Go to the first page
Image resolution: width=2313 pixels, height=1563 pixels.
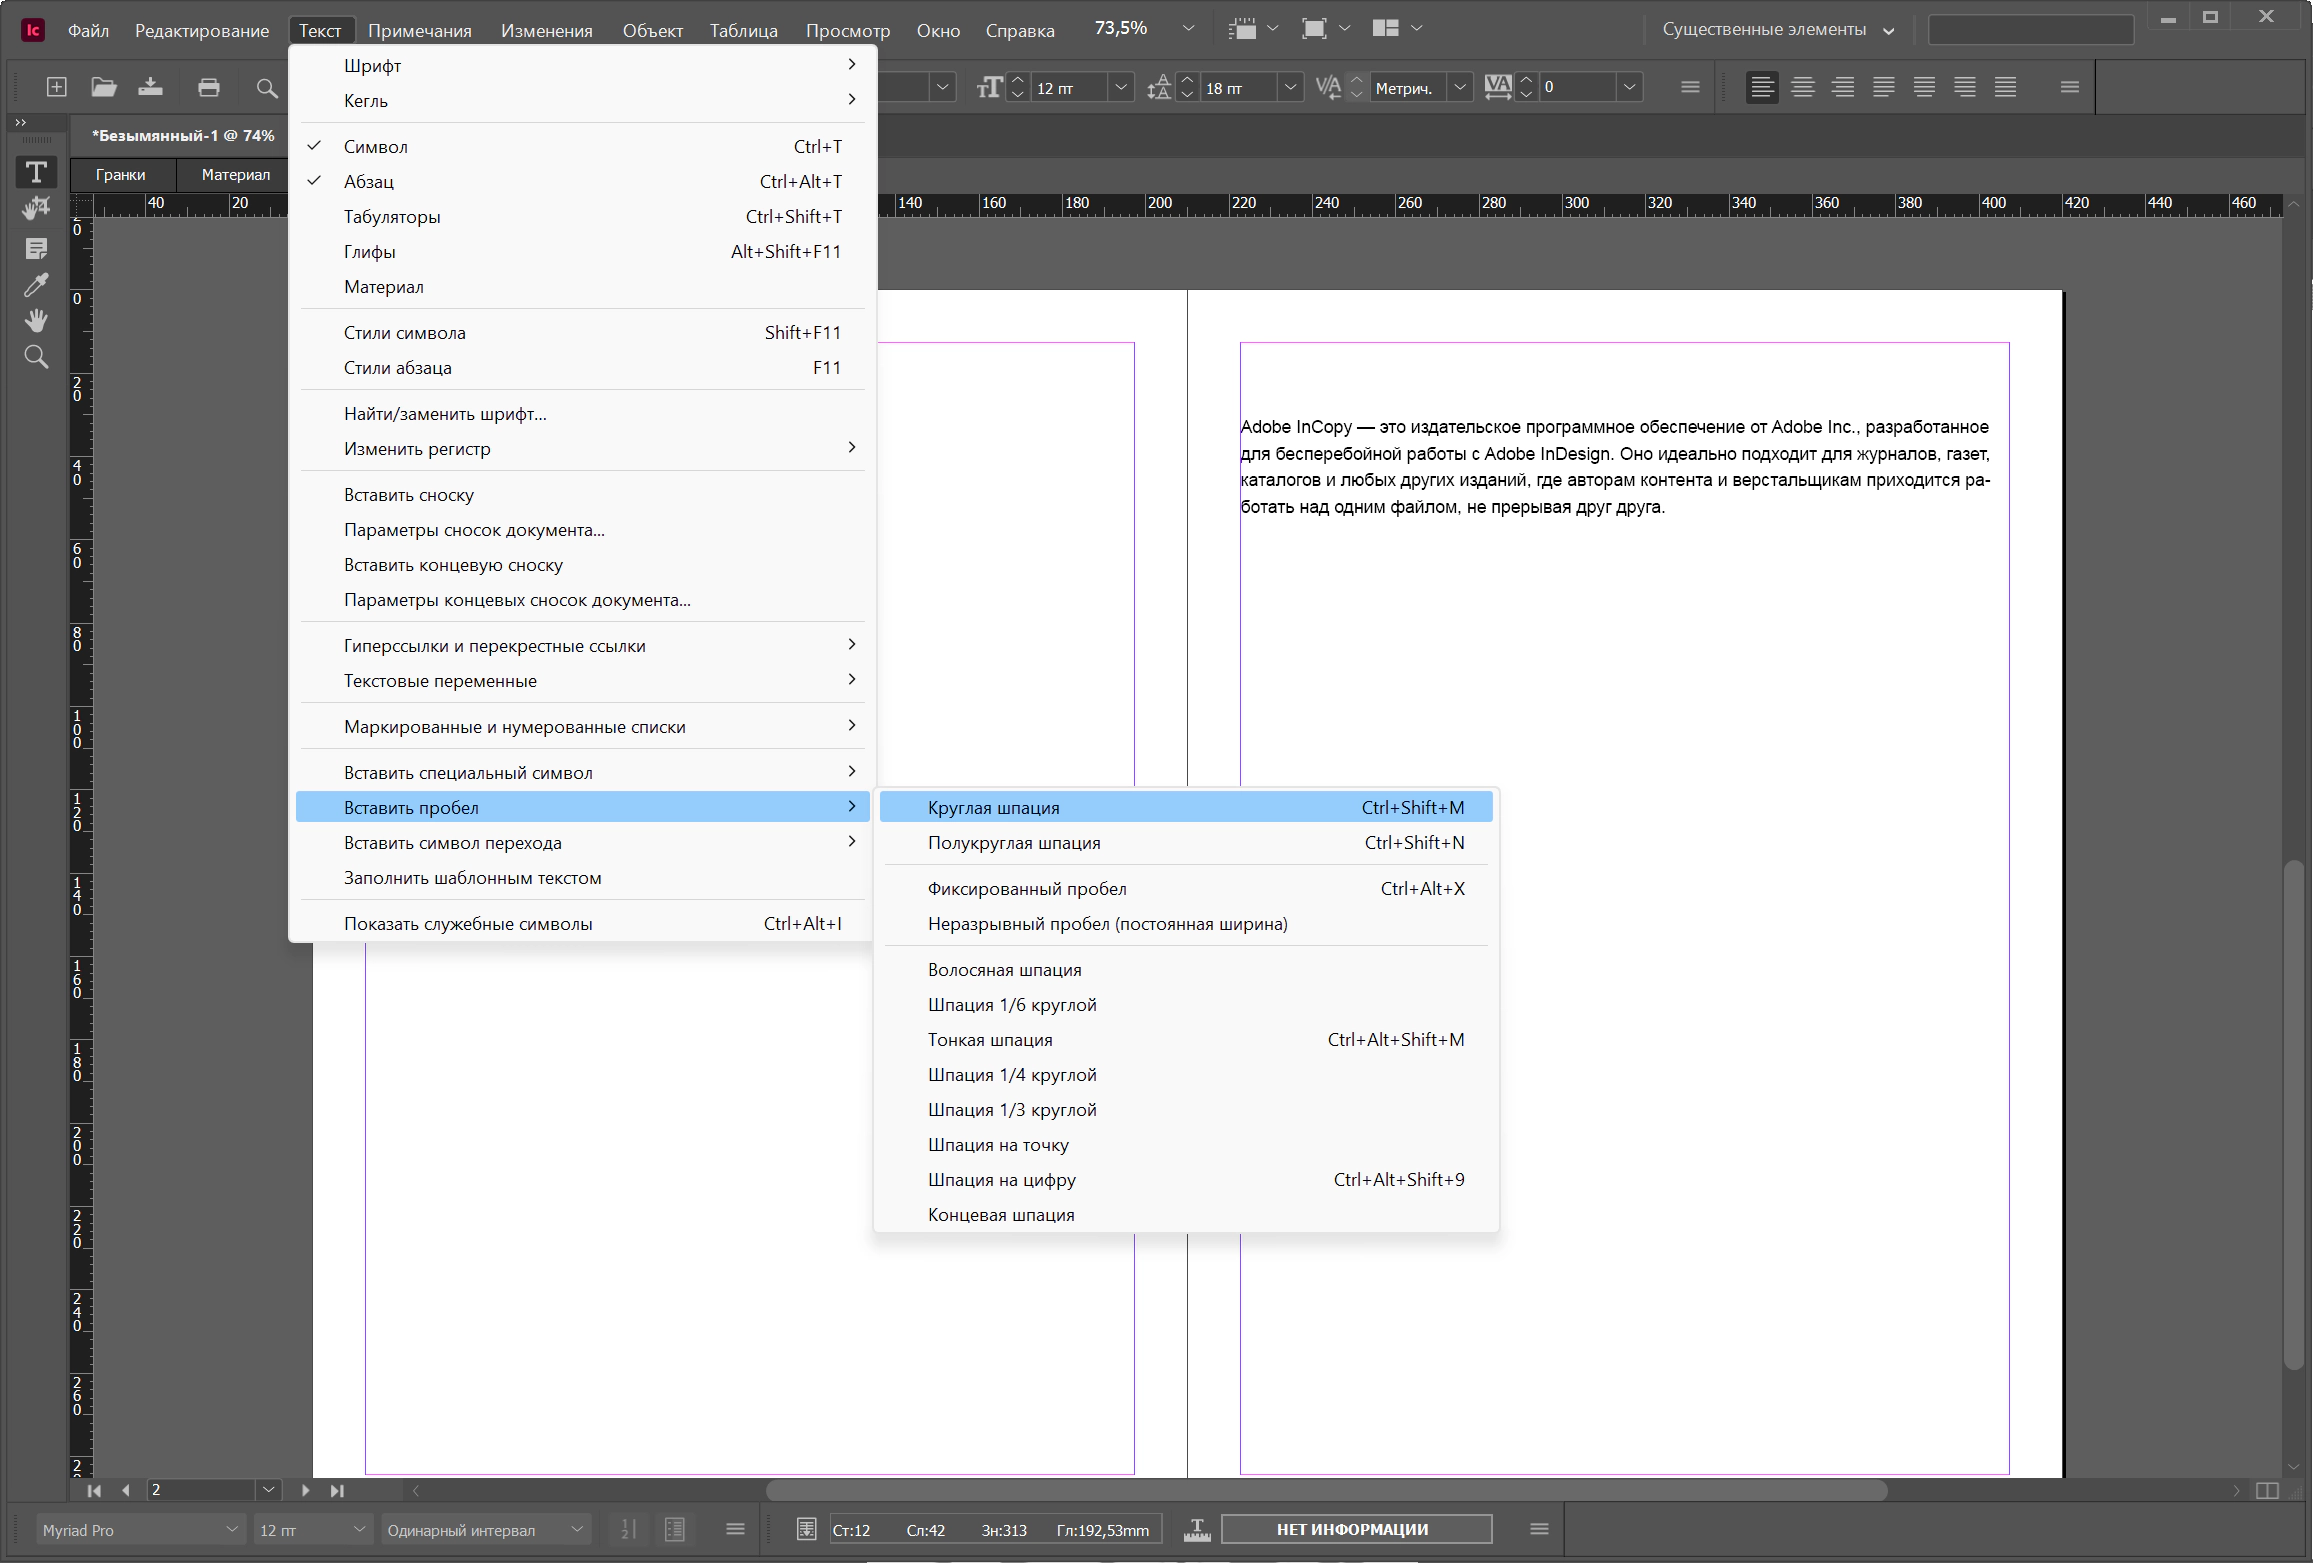click(94, 1490)
